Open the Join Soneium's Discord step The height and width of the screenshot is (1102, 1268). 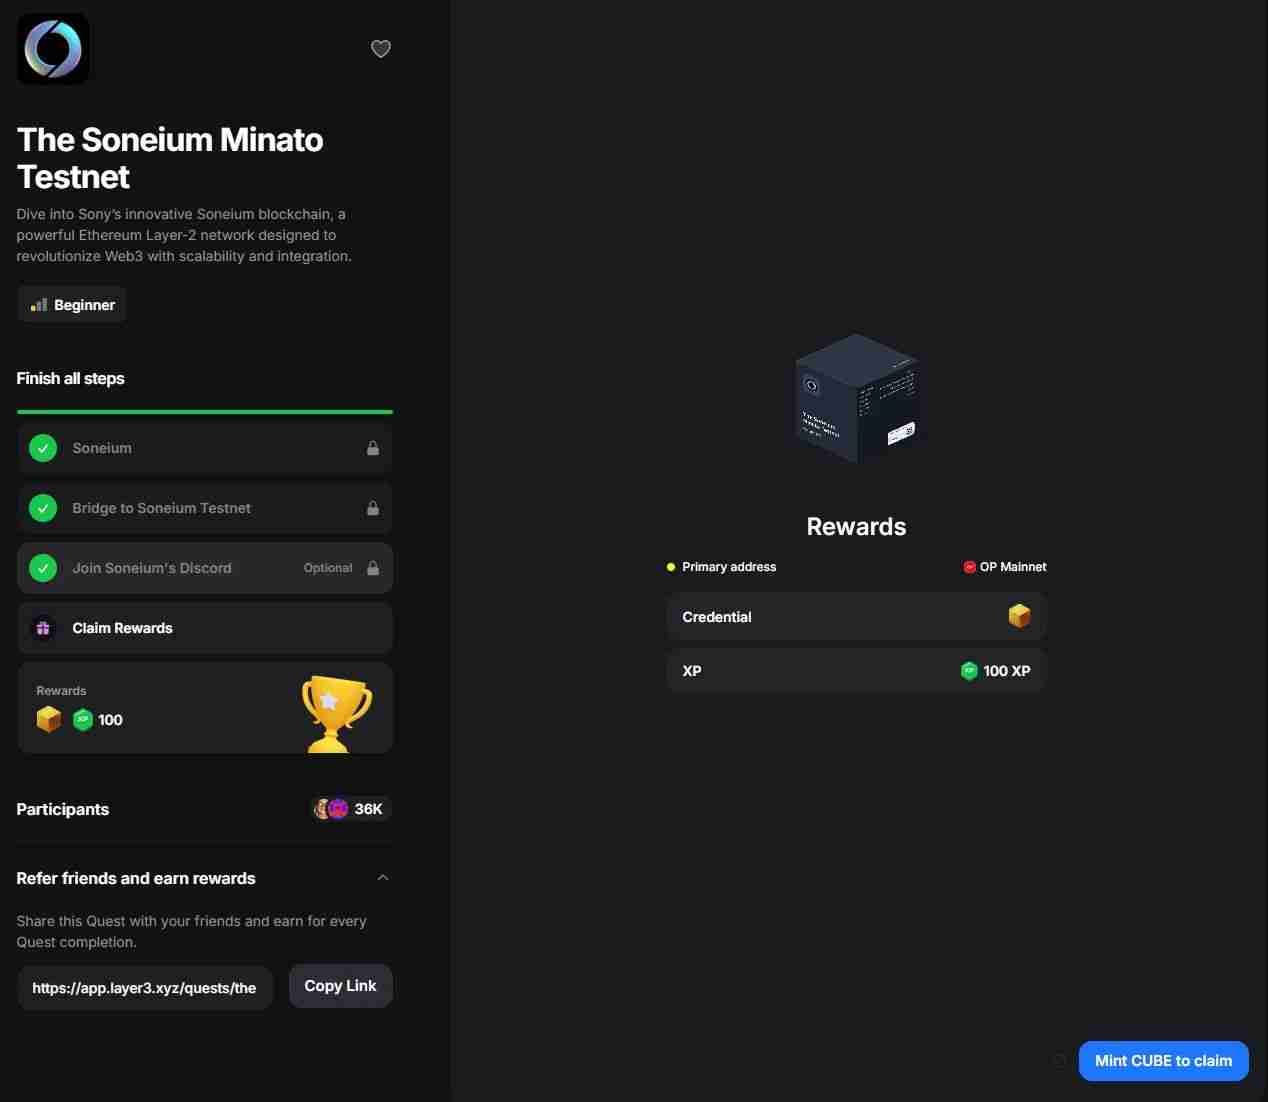(x=205, y=568)
